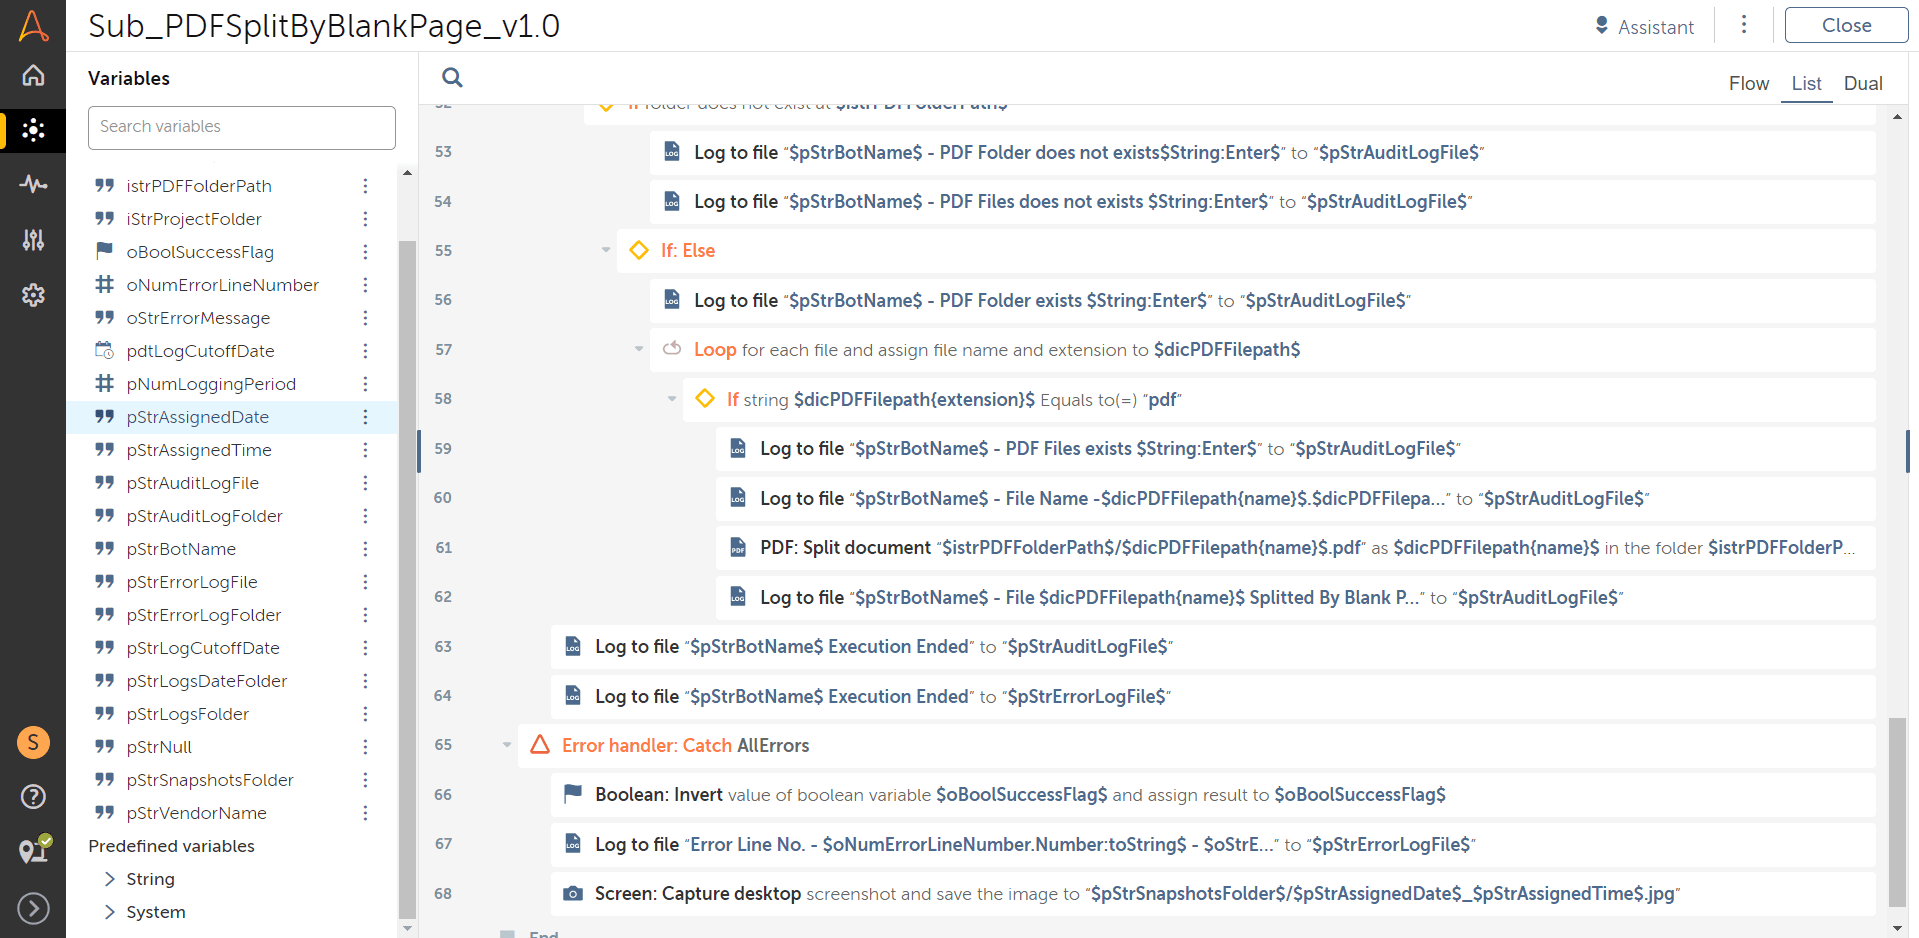This screenshot has height=938, width=1919.
Task: Click the Search variables field
Action: click(x=242, y=127)
